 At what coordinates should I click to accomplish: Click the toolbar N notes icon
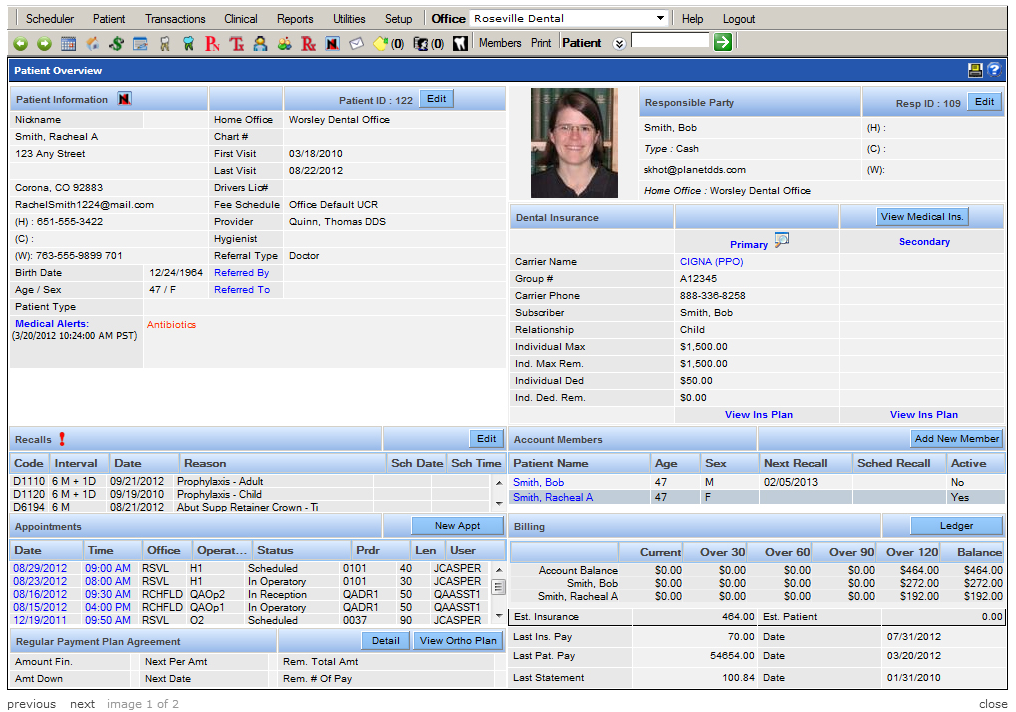point(332,43)
